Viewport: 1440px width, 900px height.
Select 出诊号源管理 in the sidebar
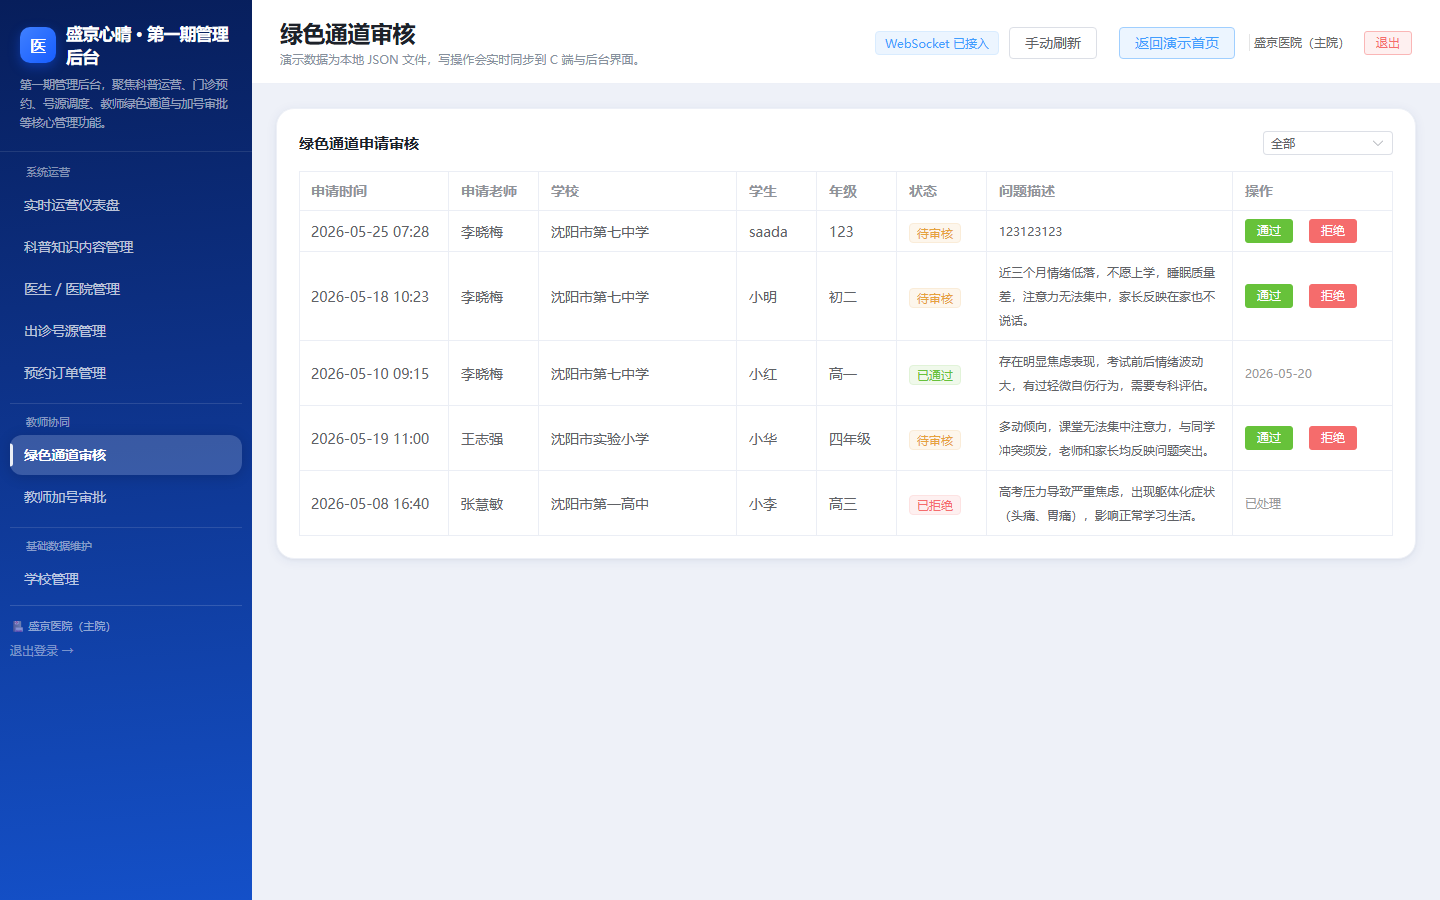pos(126,331)
